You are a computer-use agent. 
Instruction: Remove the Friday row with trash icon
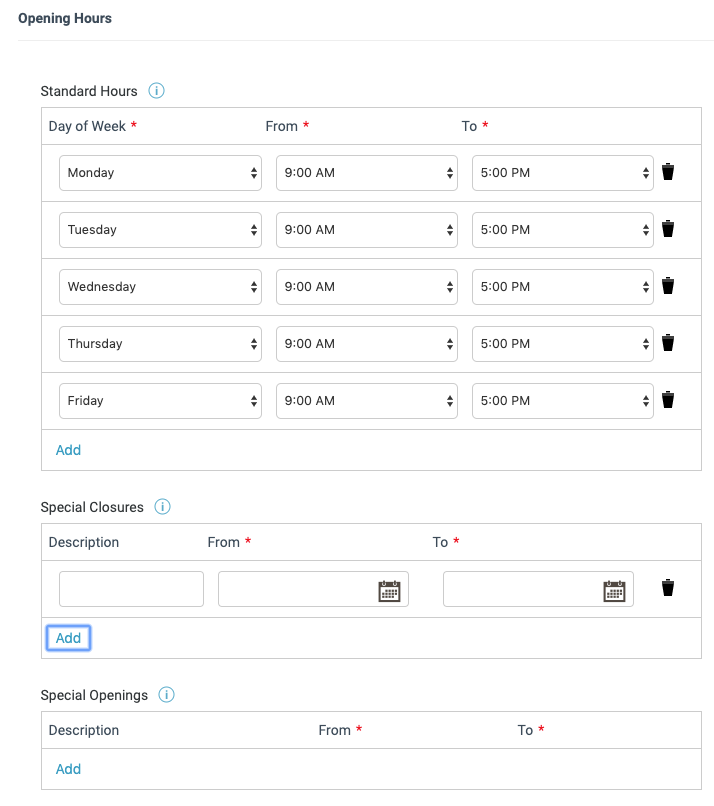(x=667, y=400)
